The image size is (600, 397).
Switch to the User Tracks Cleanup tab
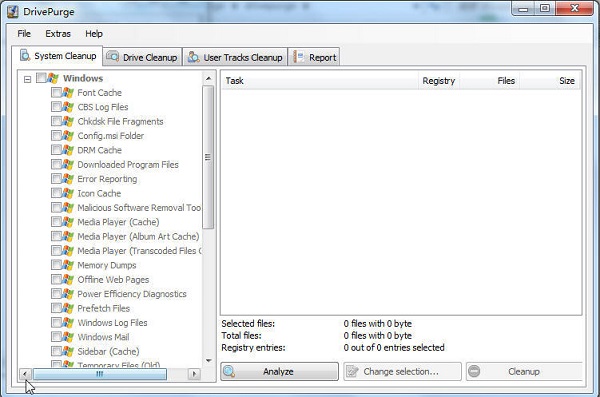coord(235,57)
